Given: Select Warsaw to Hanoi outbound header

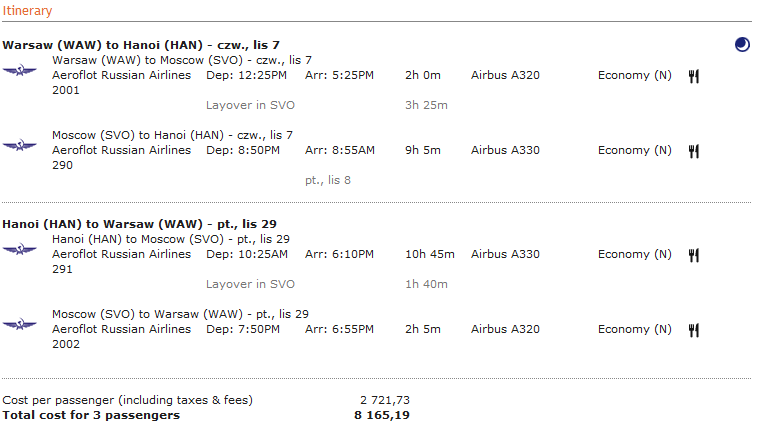Looking at the screenshot, I should pyautogui.click(x=141, y=45).
